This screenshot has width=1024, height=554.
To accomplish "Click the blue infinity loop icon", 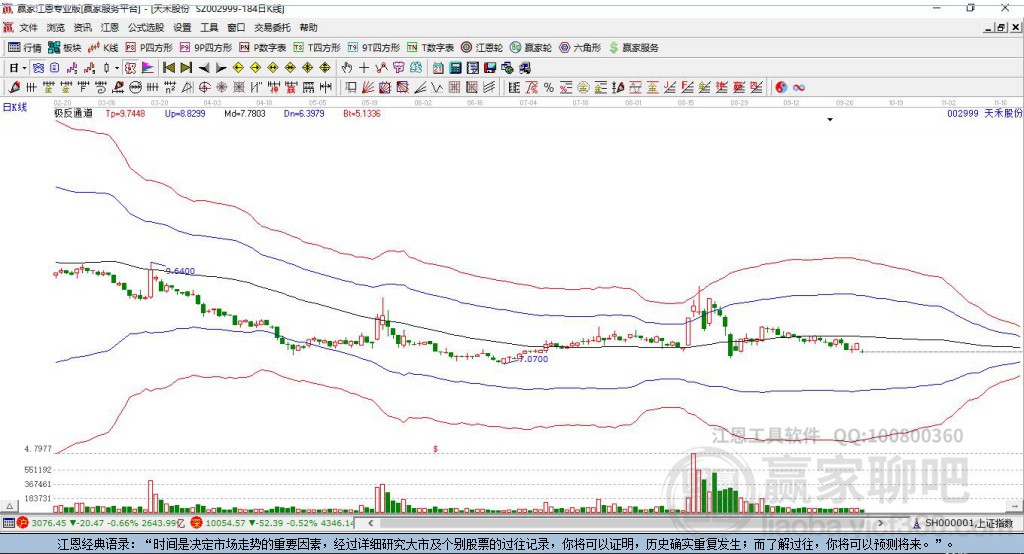I will pyautogui.click(x=799, y=88).
